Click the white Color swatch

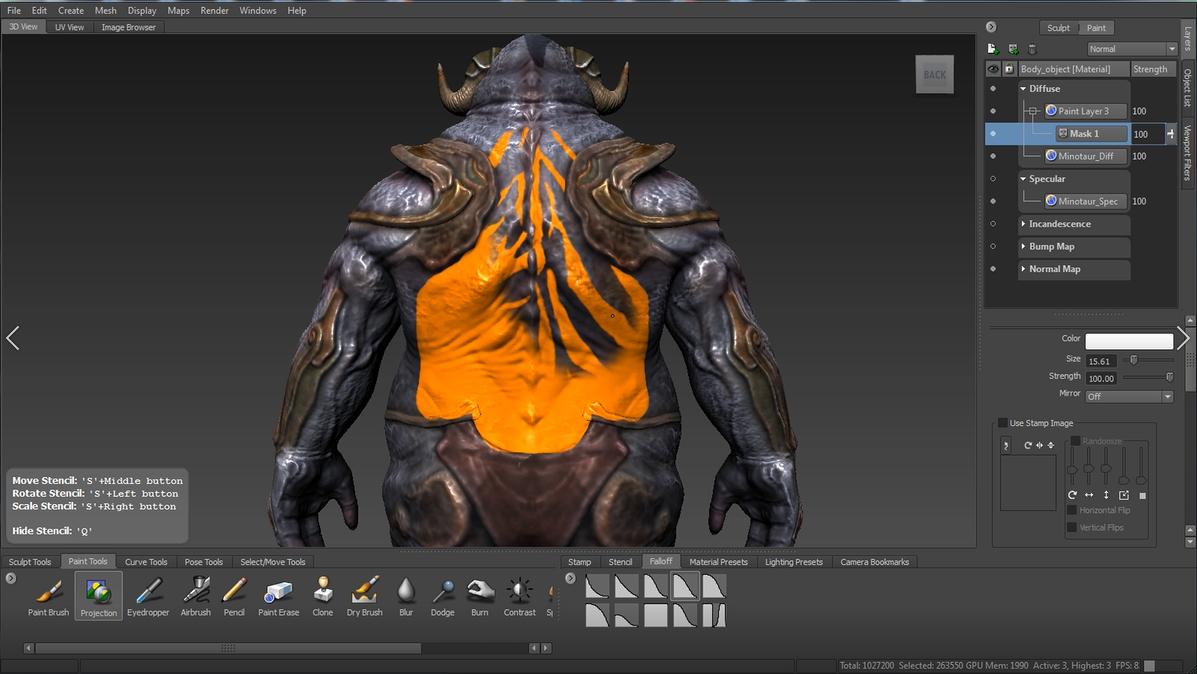click(x=1129, y=341)
